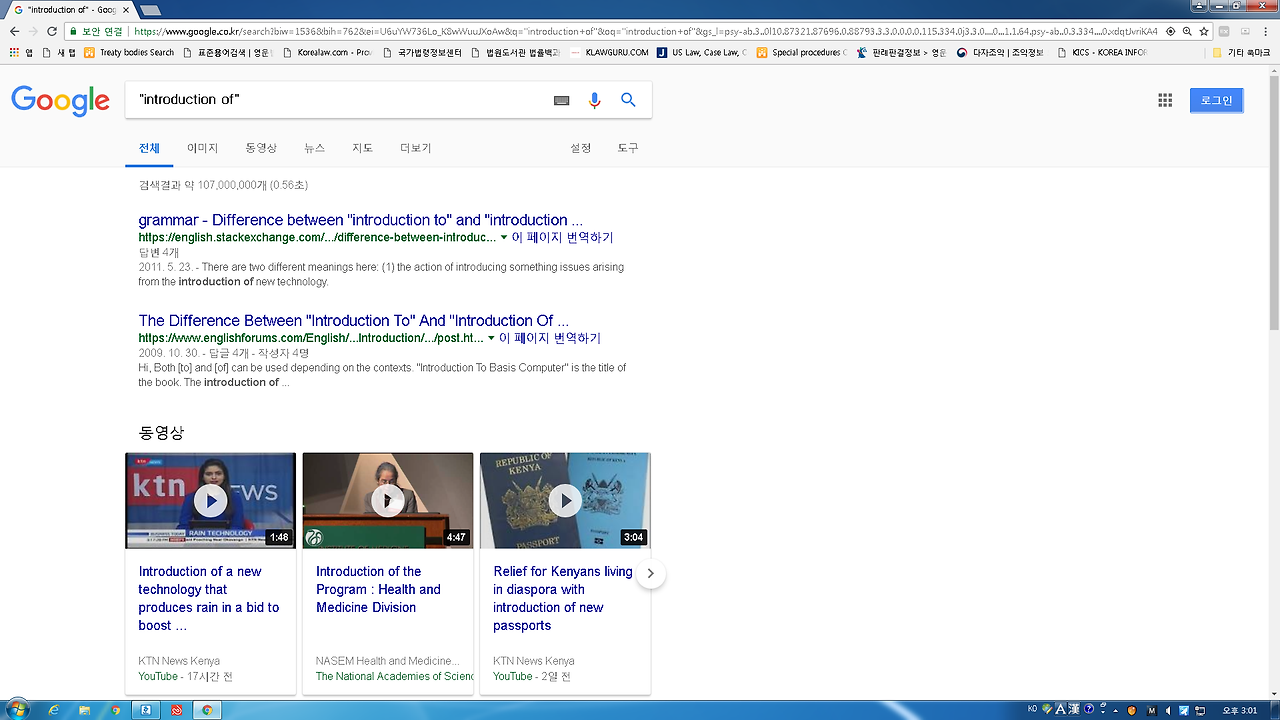The image size is (1280, 720).
Task: Show hidden tray icons arrow
Action: (1116, 710)
